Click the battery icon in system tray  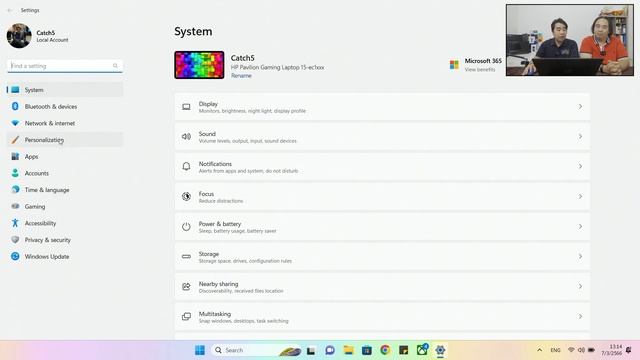[591, 350]
